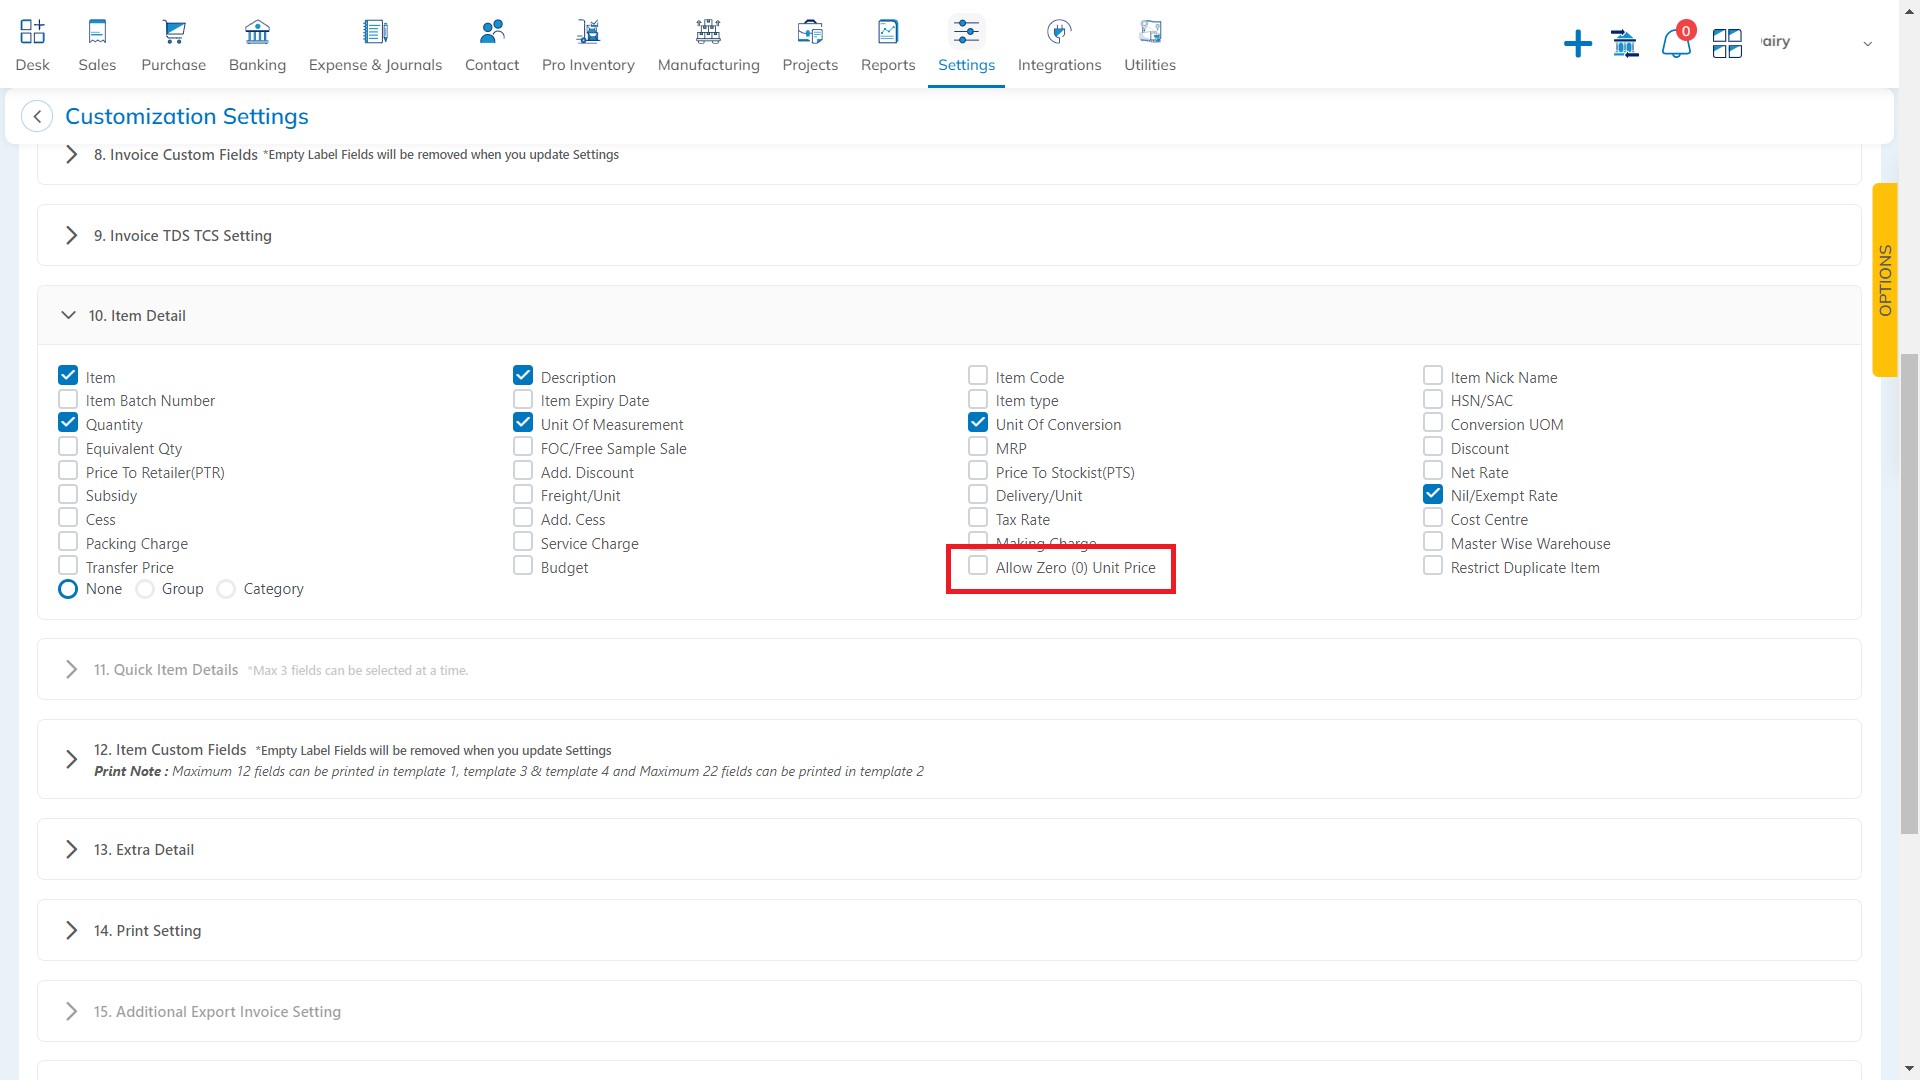The image size is (1920, 1080).
Task: Click the scrollbar down arrow
Action: (1909, 1070)
